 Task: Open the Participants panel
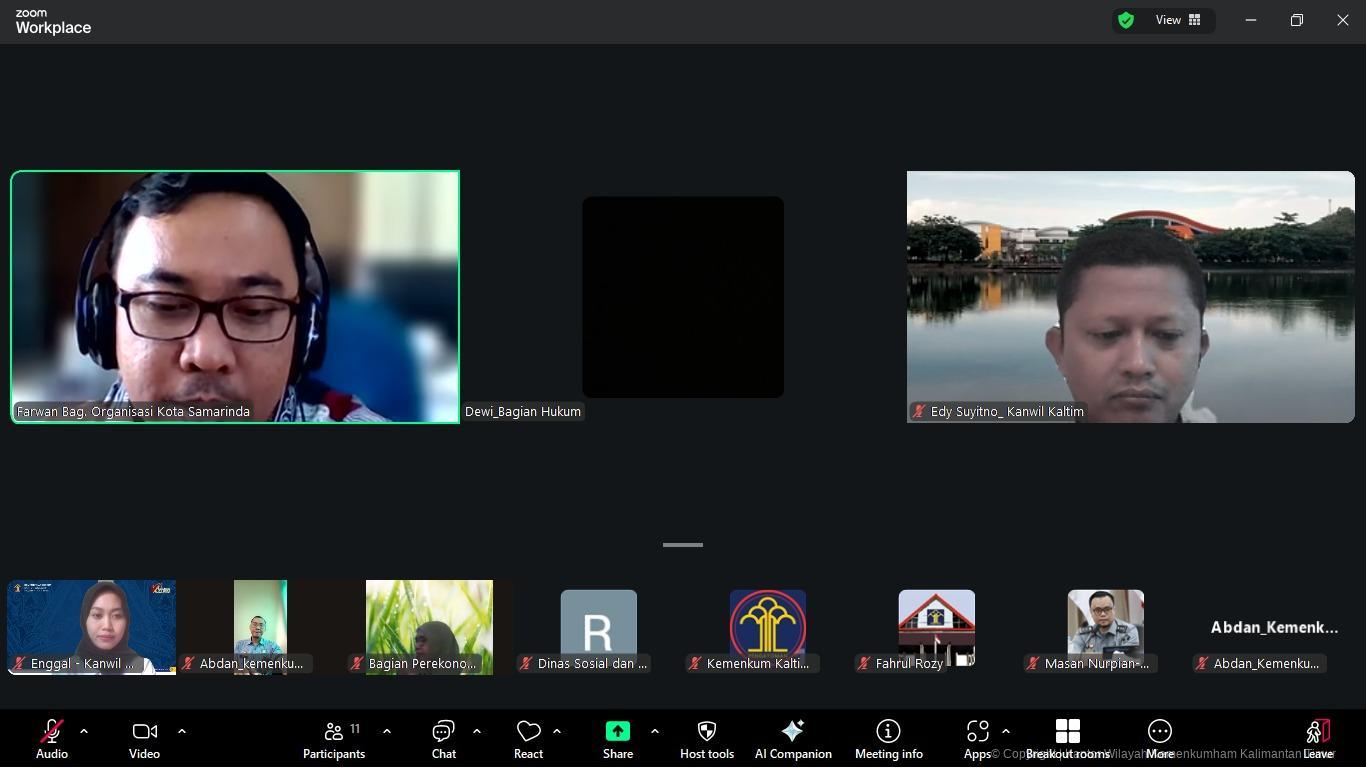[334, 738]
